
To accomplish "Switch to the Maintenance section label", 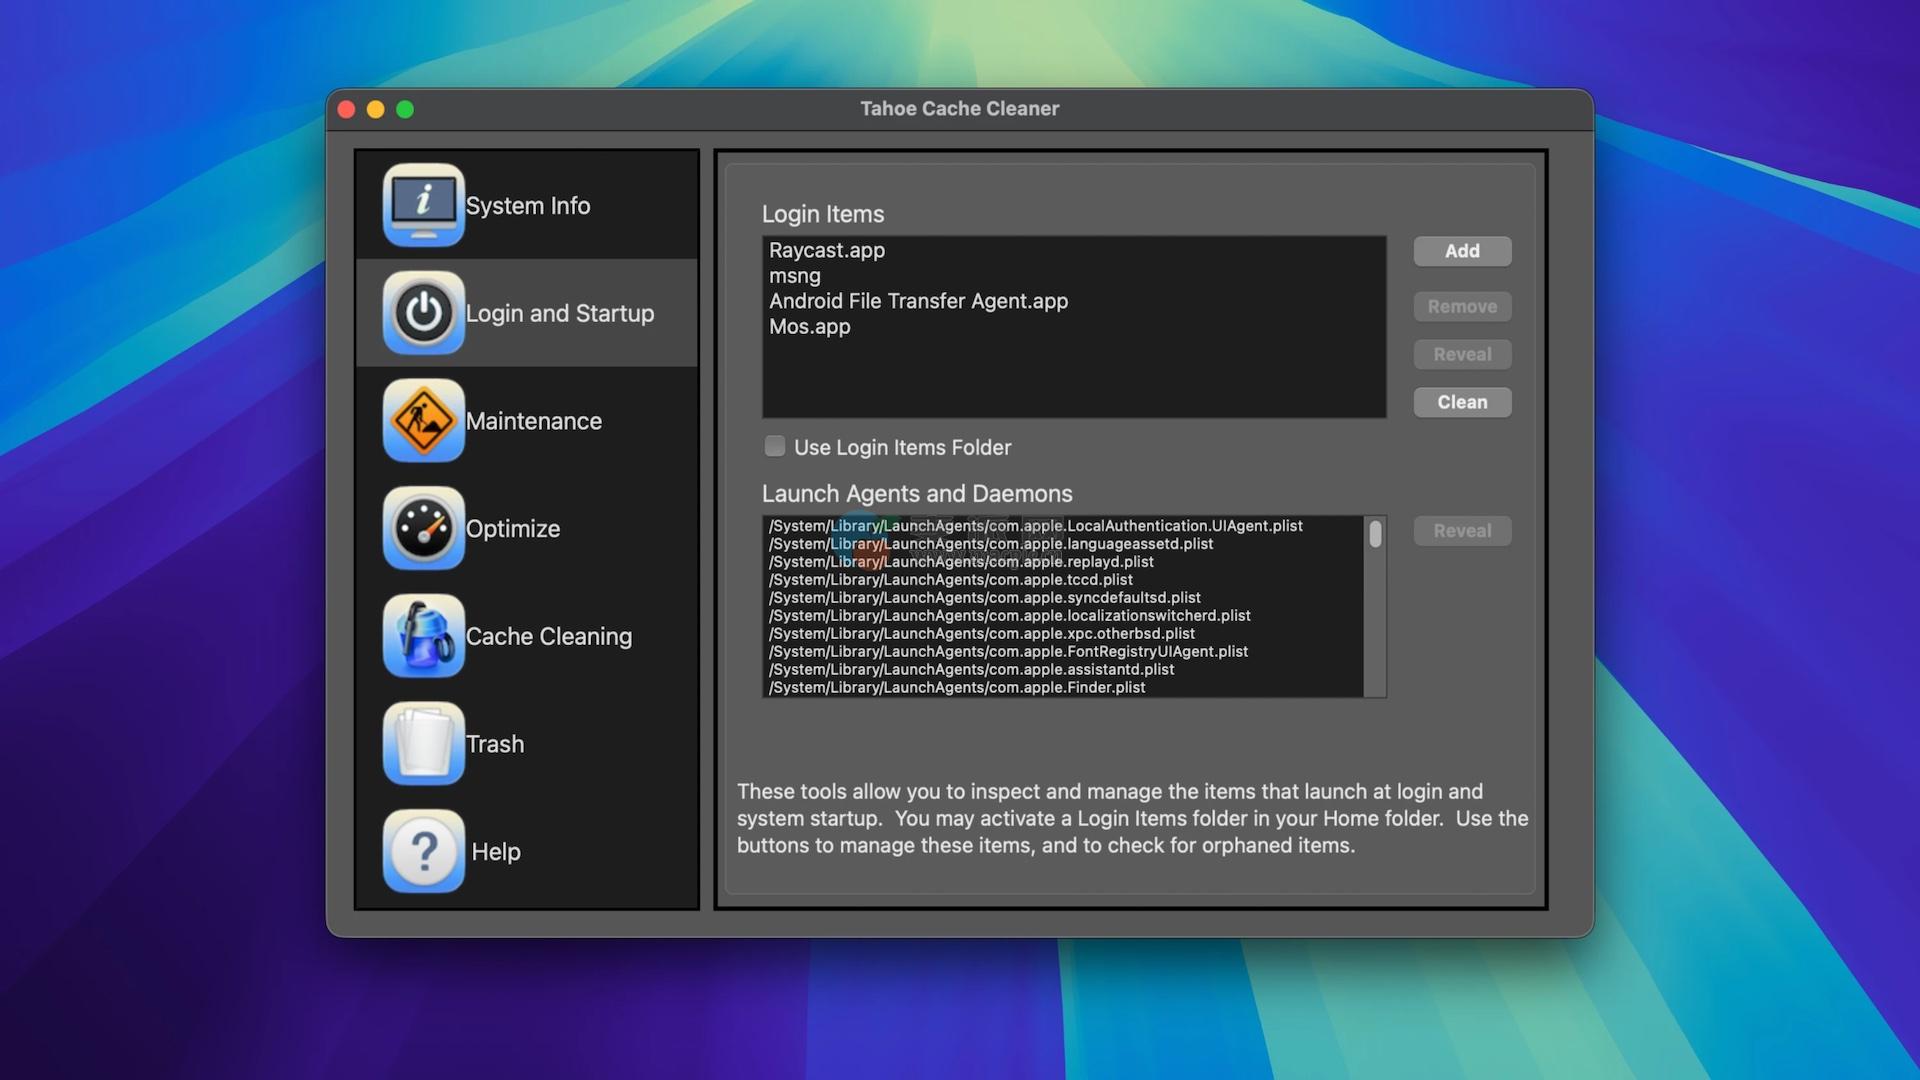I will point(533,421).
